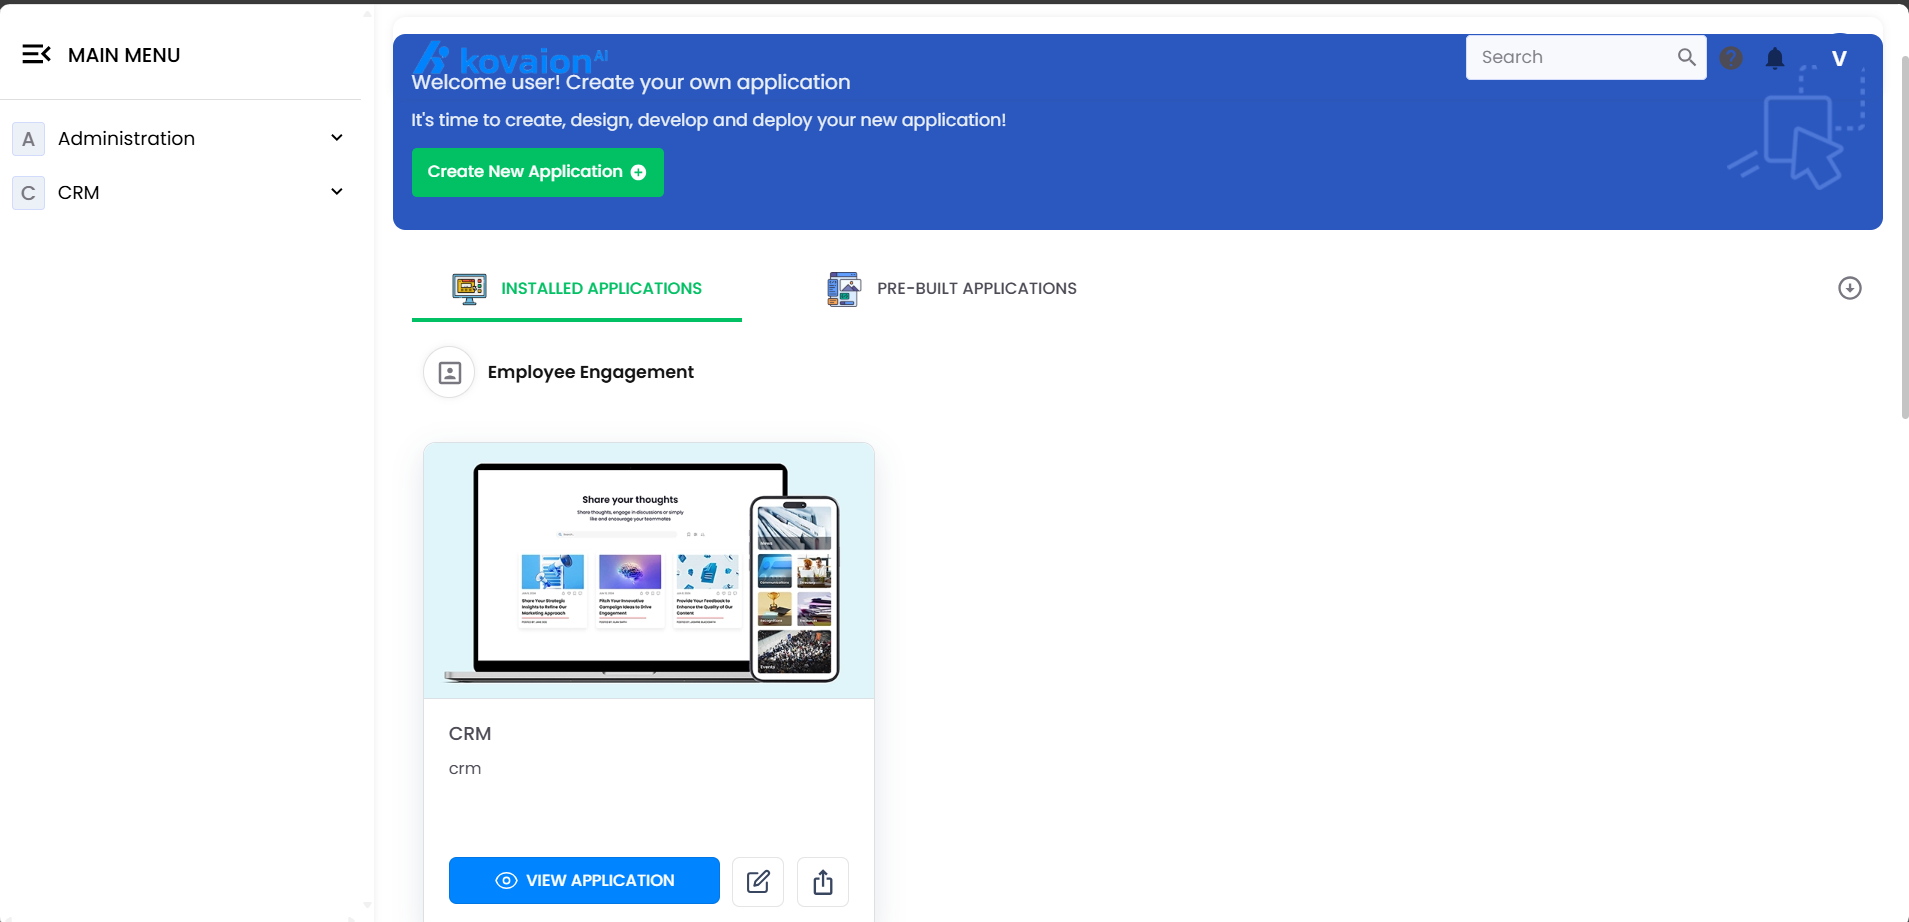Edit the CRM app using the pencil icon
The image size is (1909, 922).
click(757, 881)
